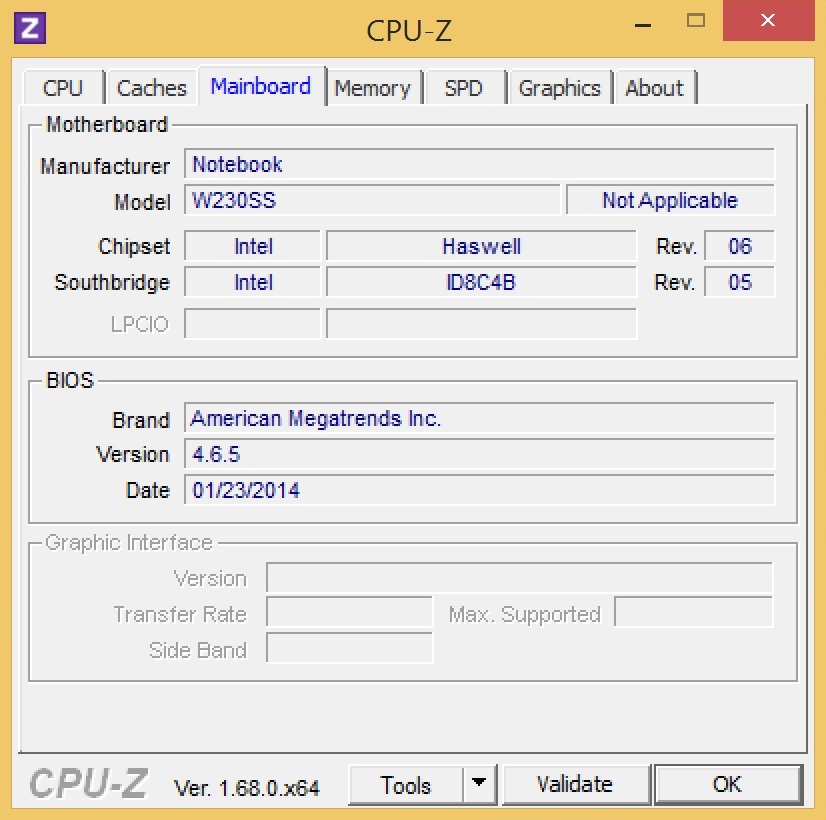Click BIOS version value 4.6.5
This screenshot has width=826, height=820.
(x=479, y=454)
